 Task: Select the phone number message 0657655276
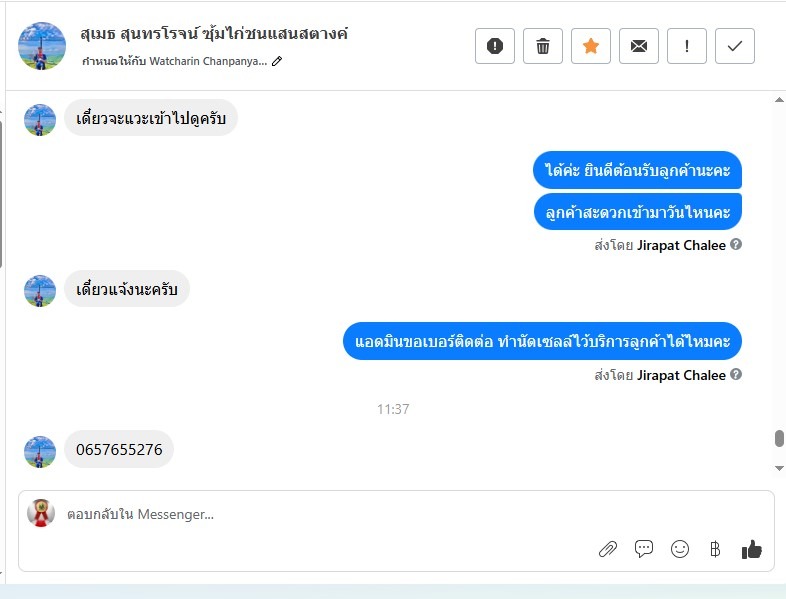click(119, 449)
